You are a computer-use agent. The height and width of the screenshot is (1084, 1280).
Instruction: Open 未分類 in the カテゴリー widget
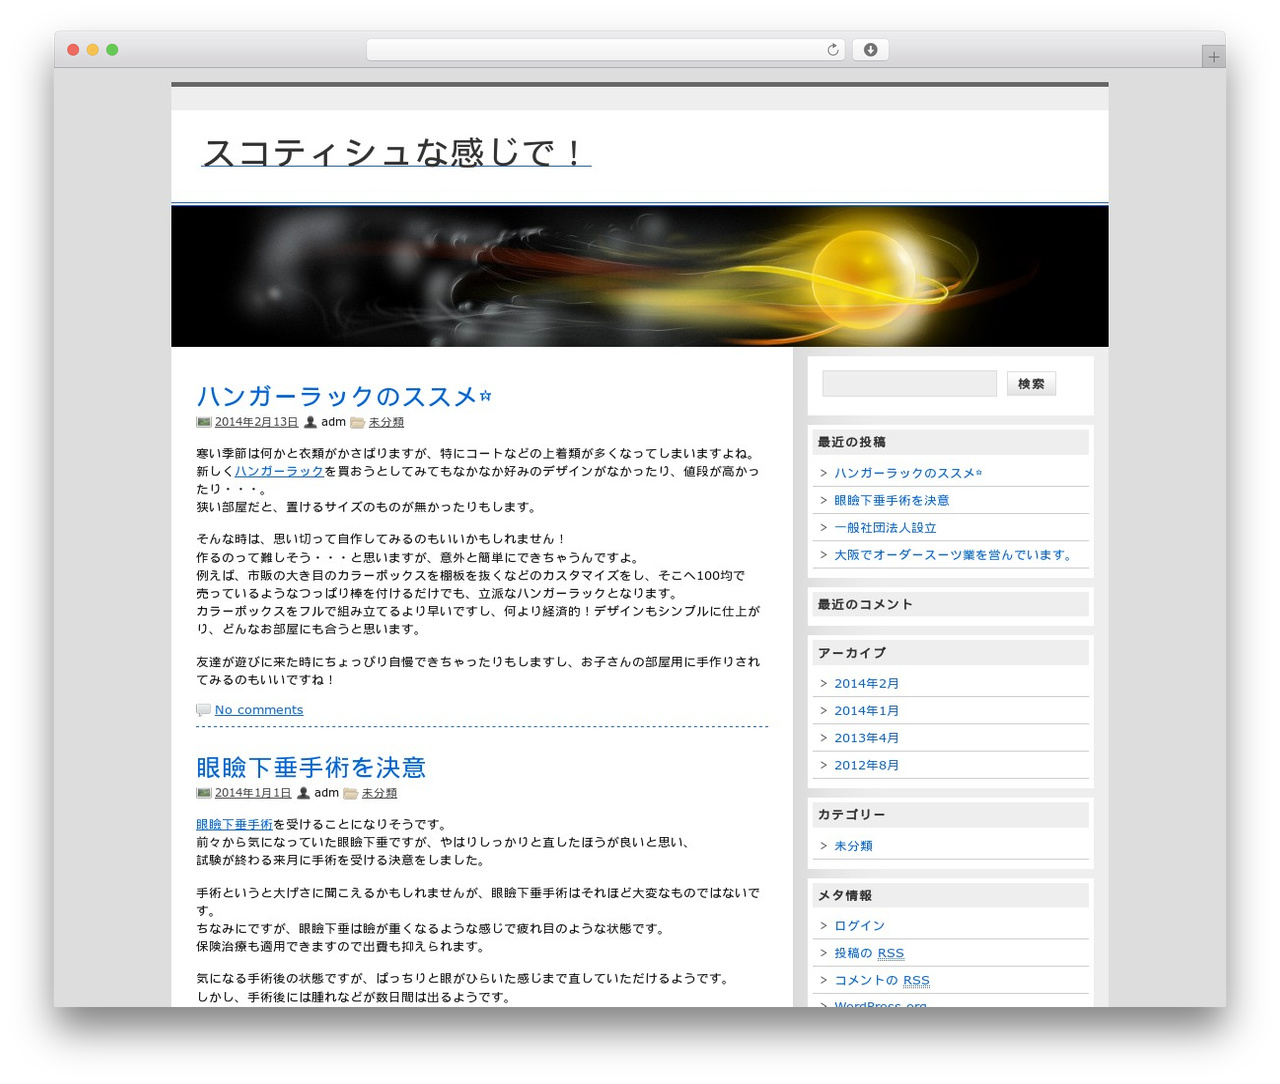(853, 845)
